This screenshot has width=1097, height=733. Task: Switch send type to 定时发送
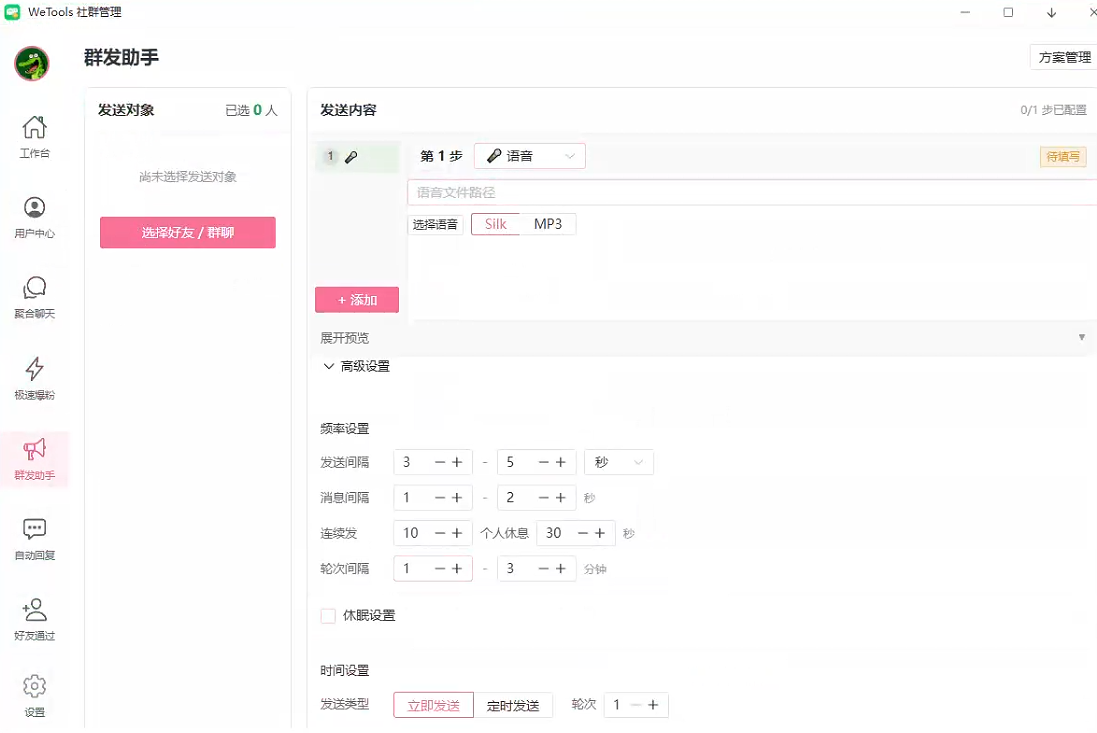pyautogui.click(x=513, y=705)
